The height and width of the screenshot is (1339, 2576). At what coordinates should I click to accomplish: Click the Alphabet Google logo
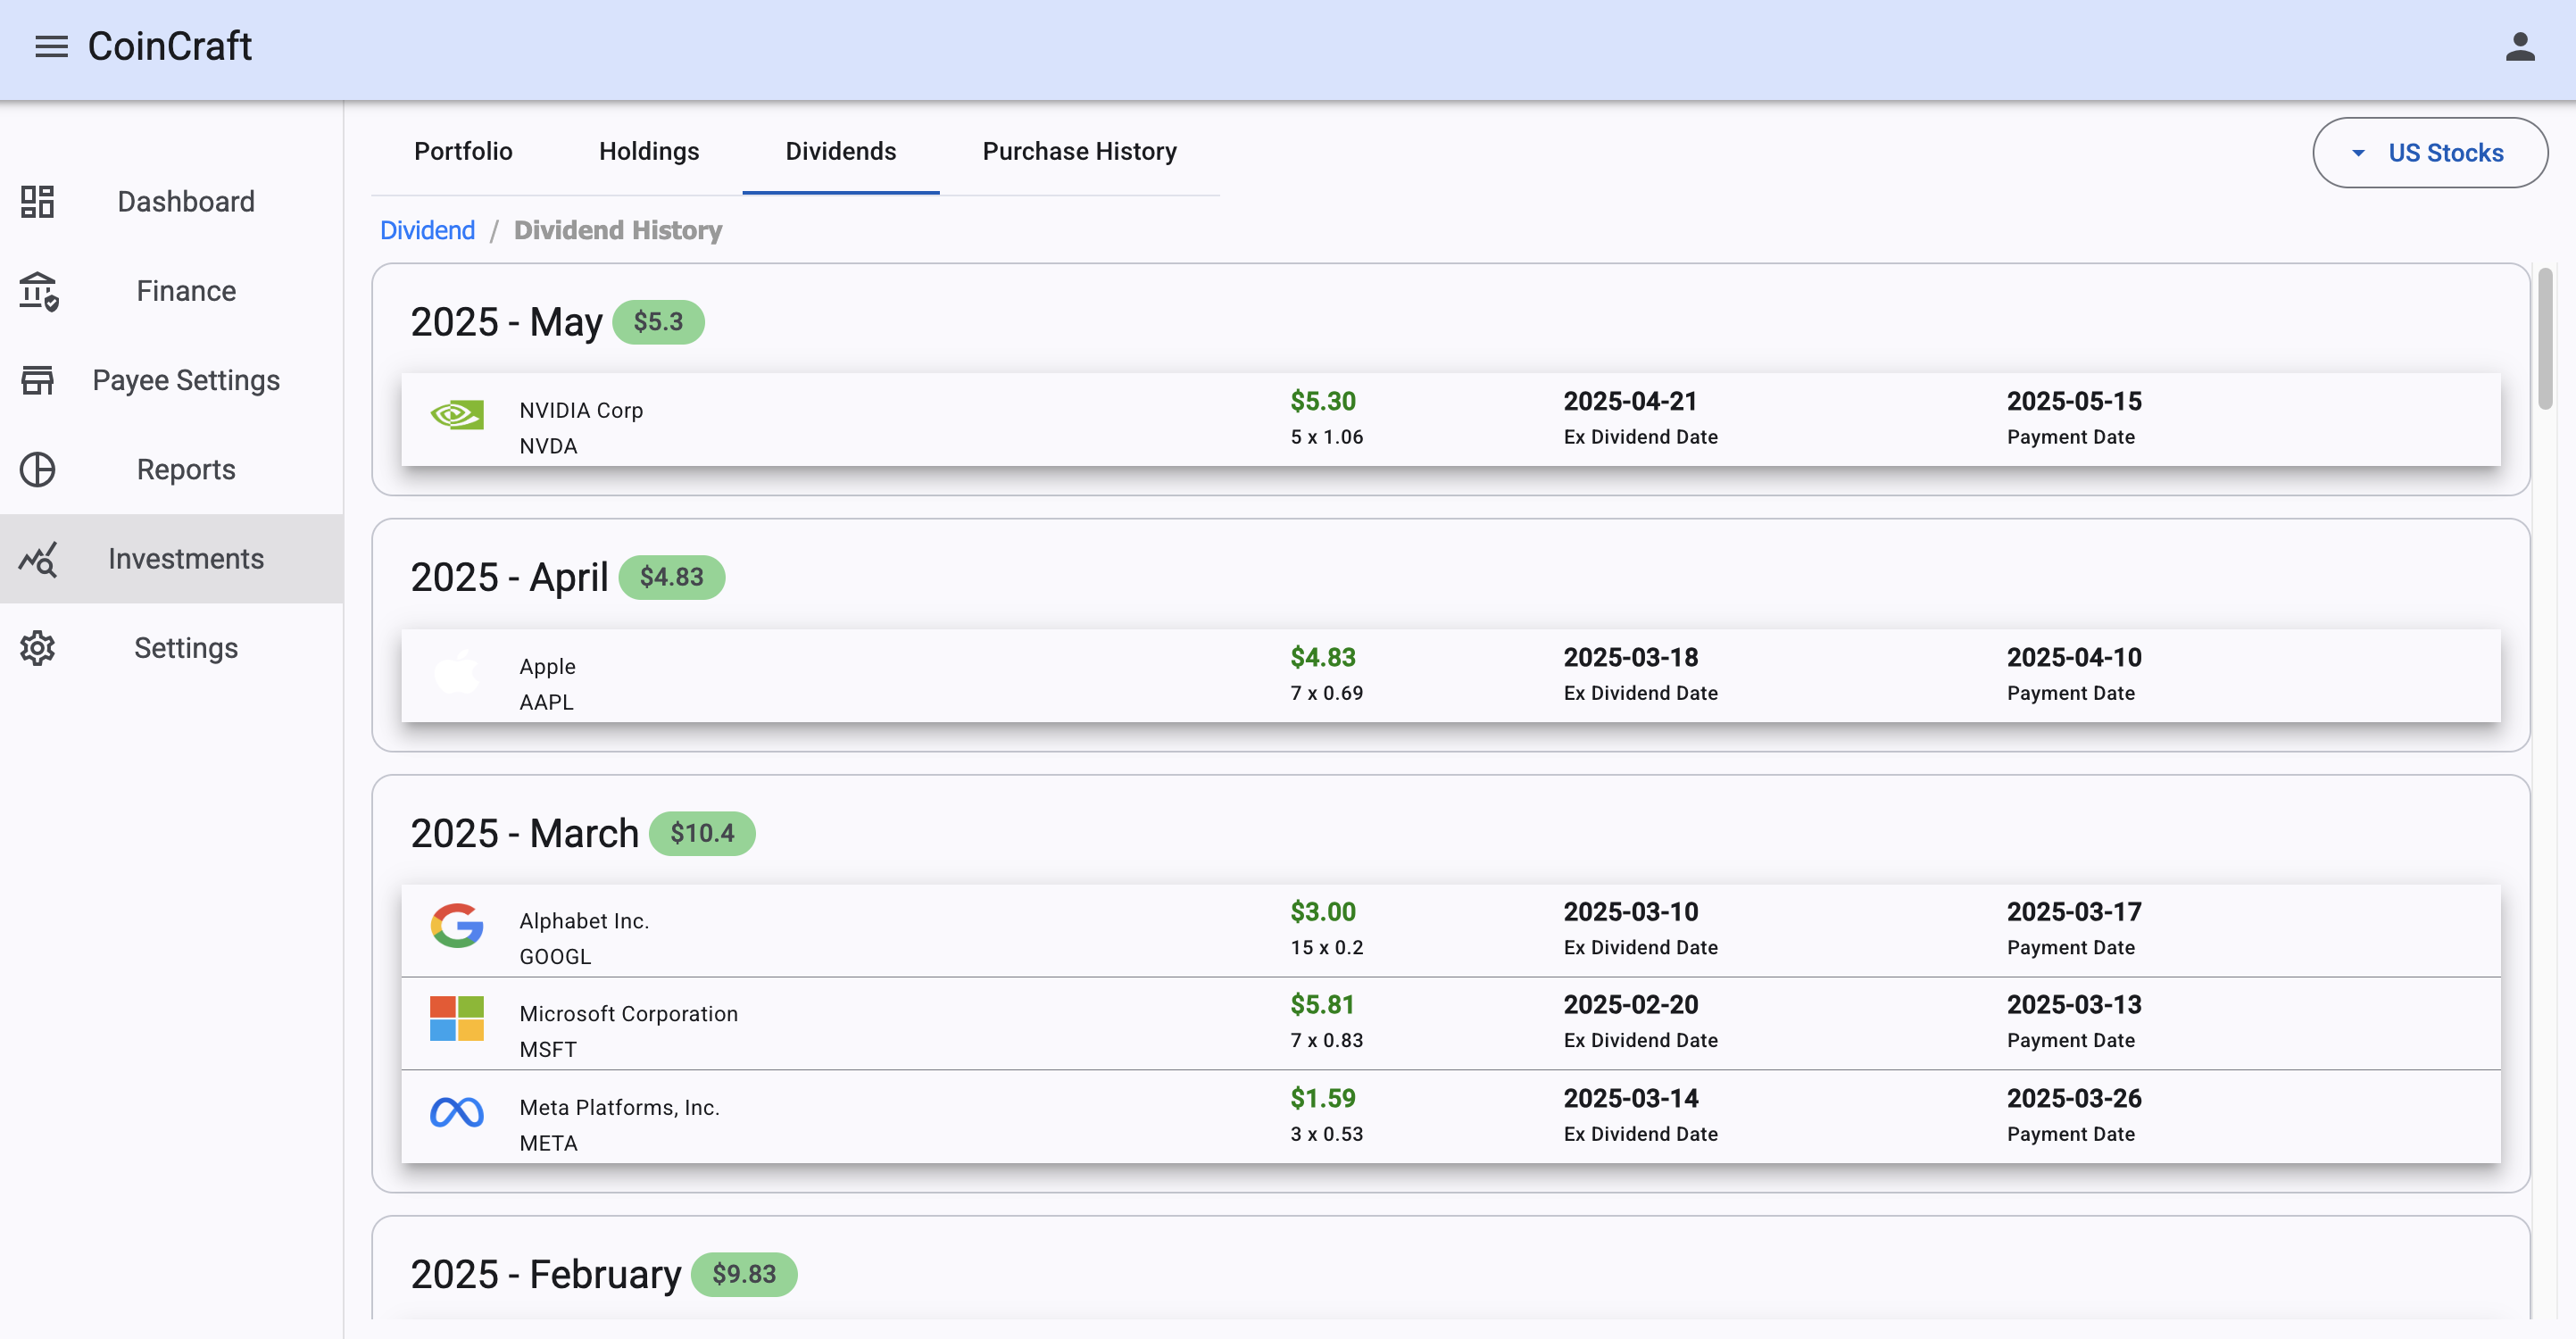point(457,926)
